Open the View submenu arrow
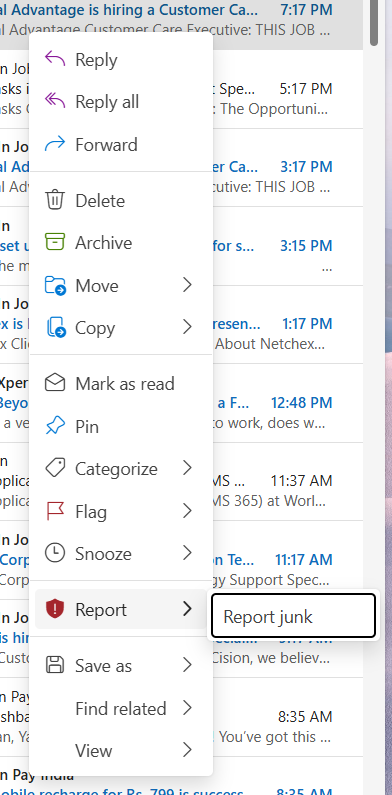 pos(188,750)
